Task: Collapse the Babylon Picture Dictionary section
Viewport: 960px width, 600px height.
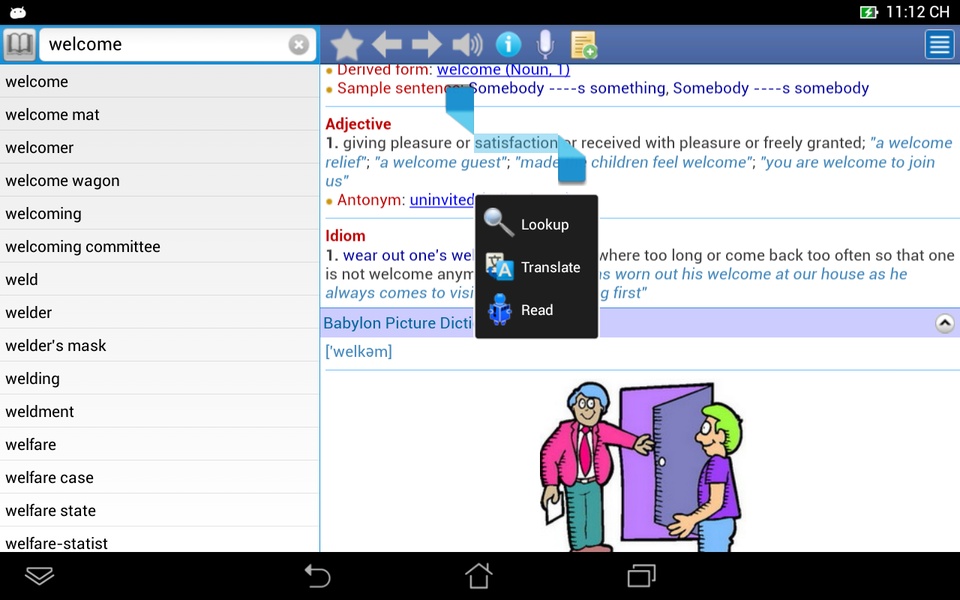Action: pyautogui.click(x=945, y=323)
